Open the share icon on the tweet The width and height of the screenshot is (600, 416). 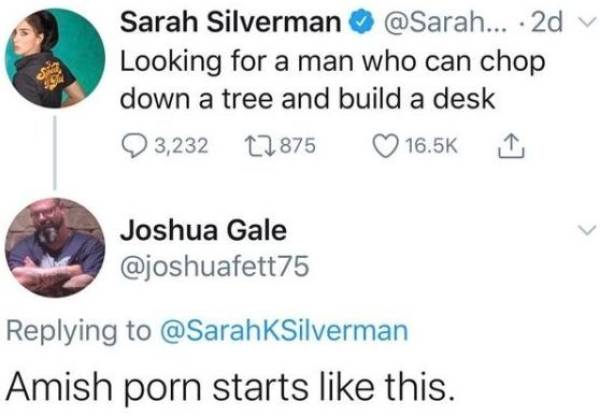(x=507, y=145)
